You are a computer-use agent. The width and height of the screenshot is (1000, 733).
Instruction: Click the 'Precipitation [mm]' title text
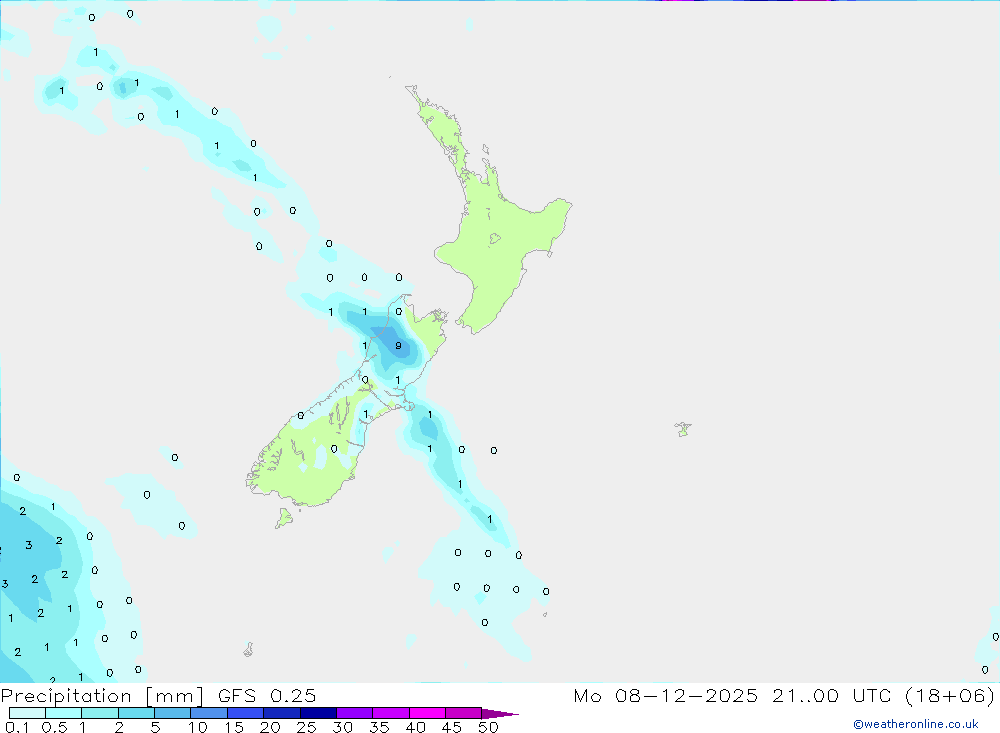tap(102, 696)
